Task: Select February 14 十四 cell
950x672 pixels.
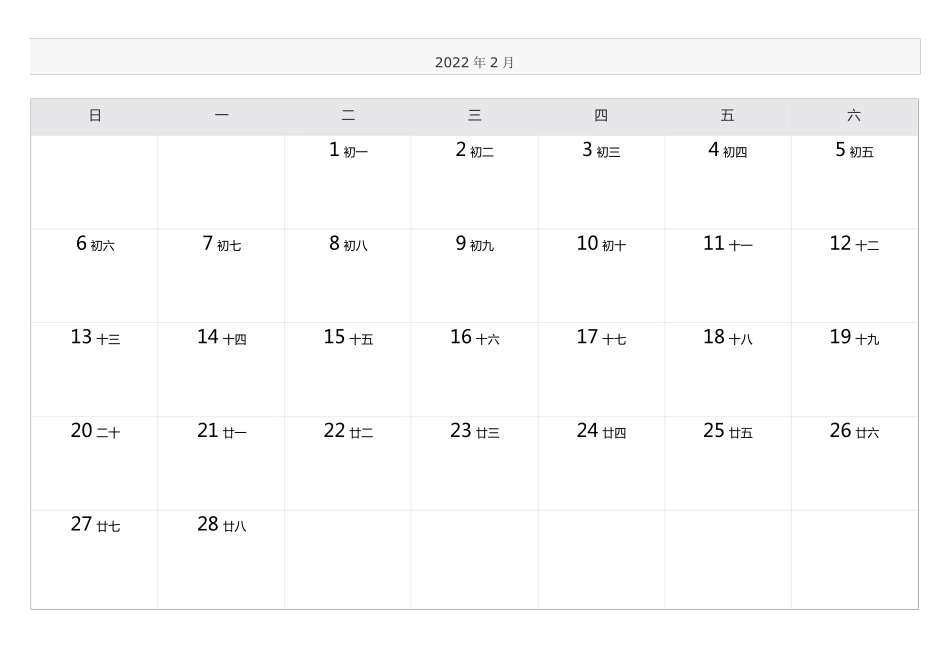Action: [221, 338]
